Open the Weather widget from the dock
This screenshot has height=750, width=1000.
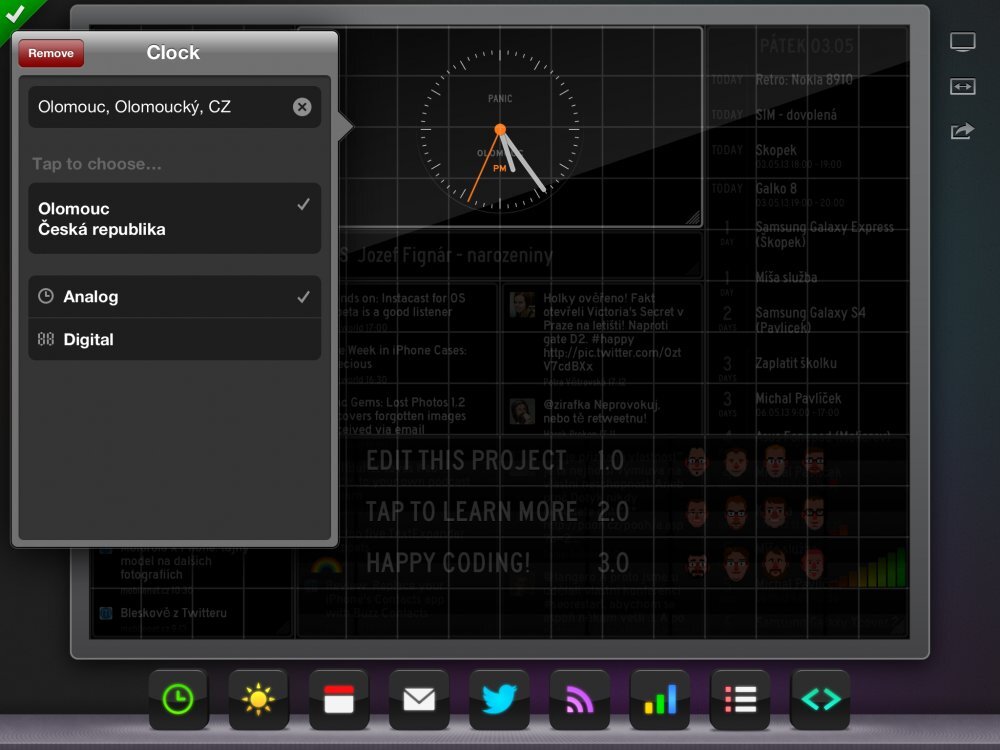(258, 699)
